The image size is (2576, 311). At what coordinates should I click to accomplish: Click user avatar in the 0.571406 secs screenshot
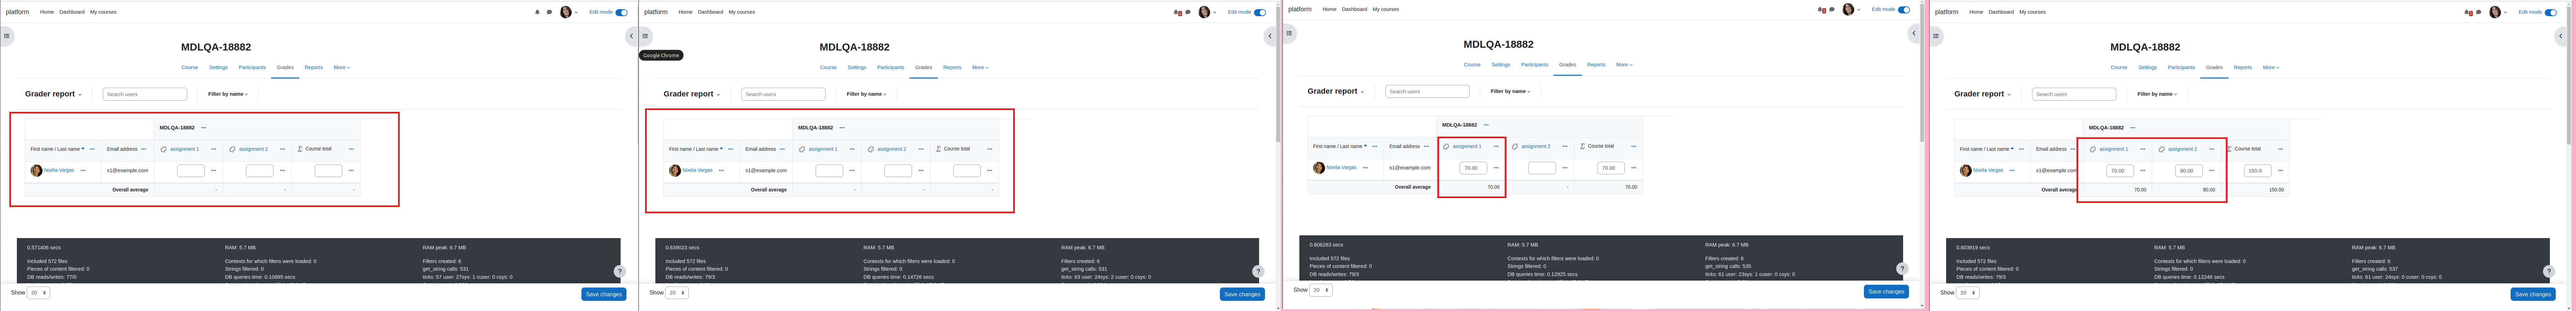pyautogui.click(x=566, y=12)
